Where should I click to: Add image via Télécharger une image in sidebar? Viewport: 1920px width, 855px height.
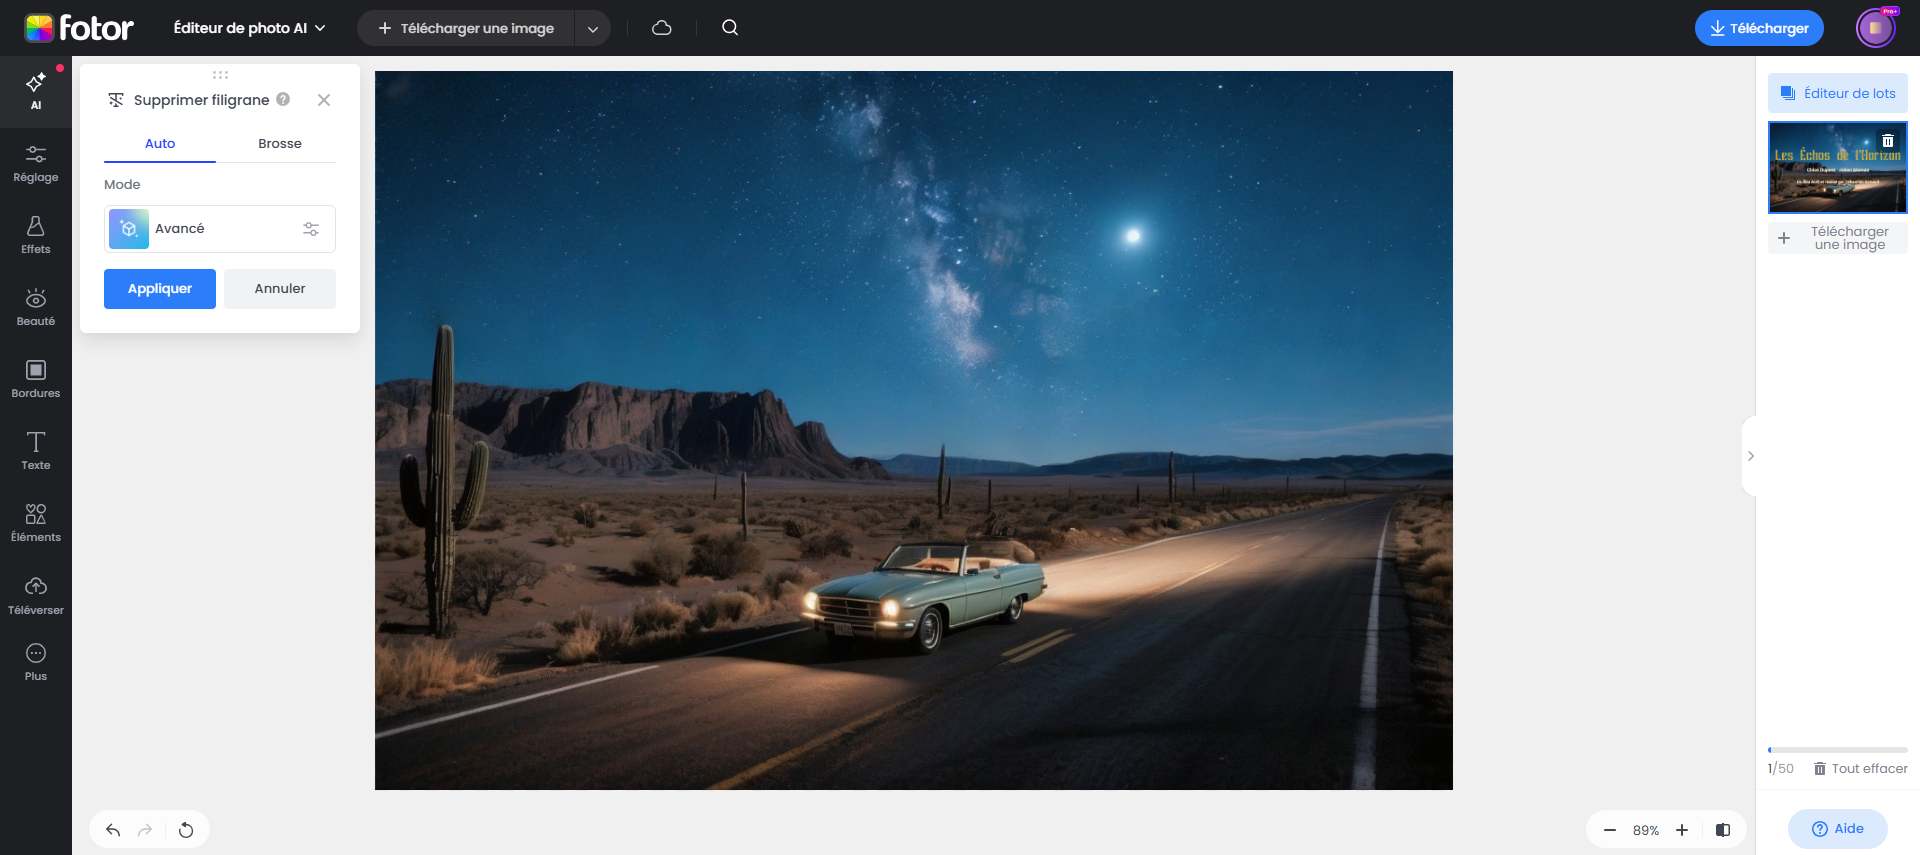point(1838,238)
